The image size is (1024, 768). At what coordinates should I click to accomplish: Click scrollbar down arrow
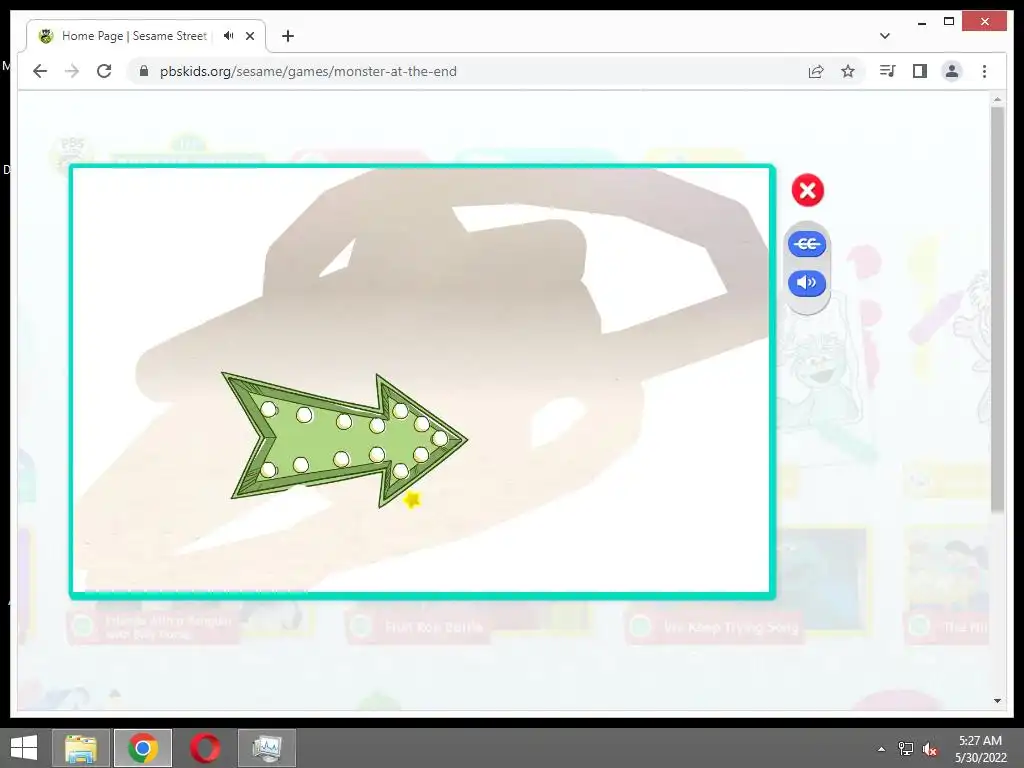coord(997,701)
